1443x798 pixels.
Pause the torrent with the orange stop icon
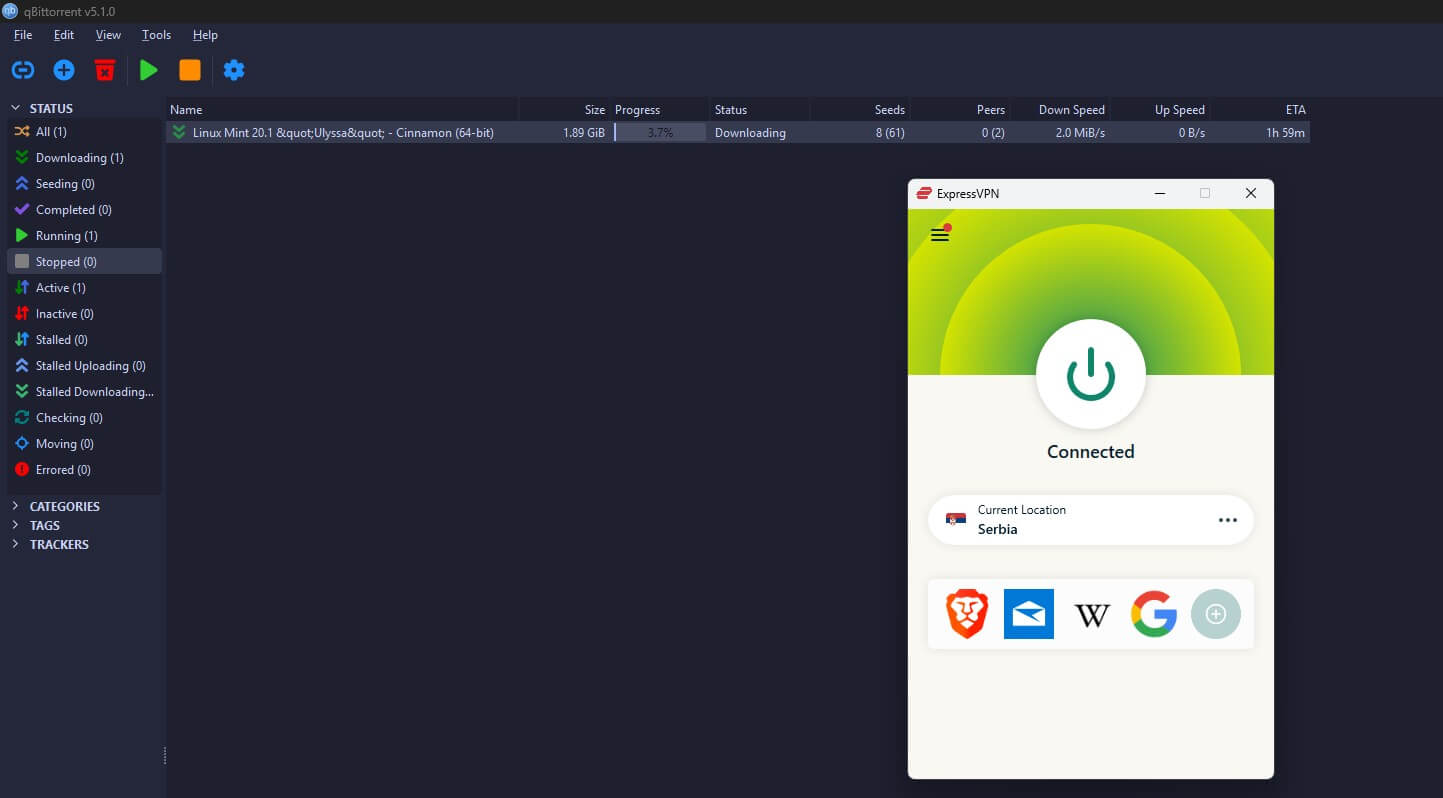click(x=191, y=70)
